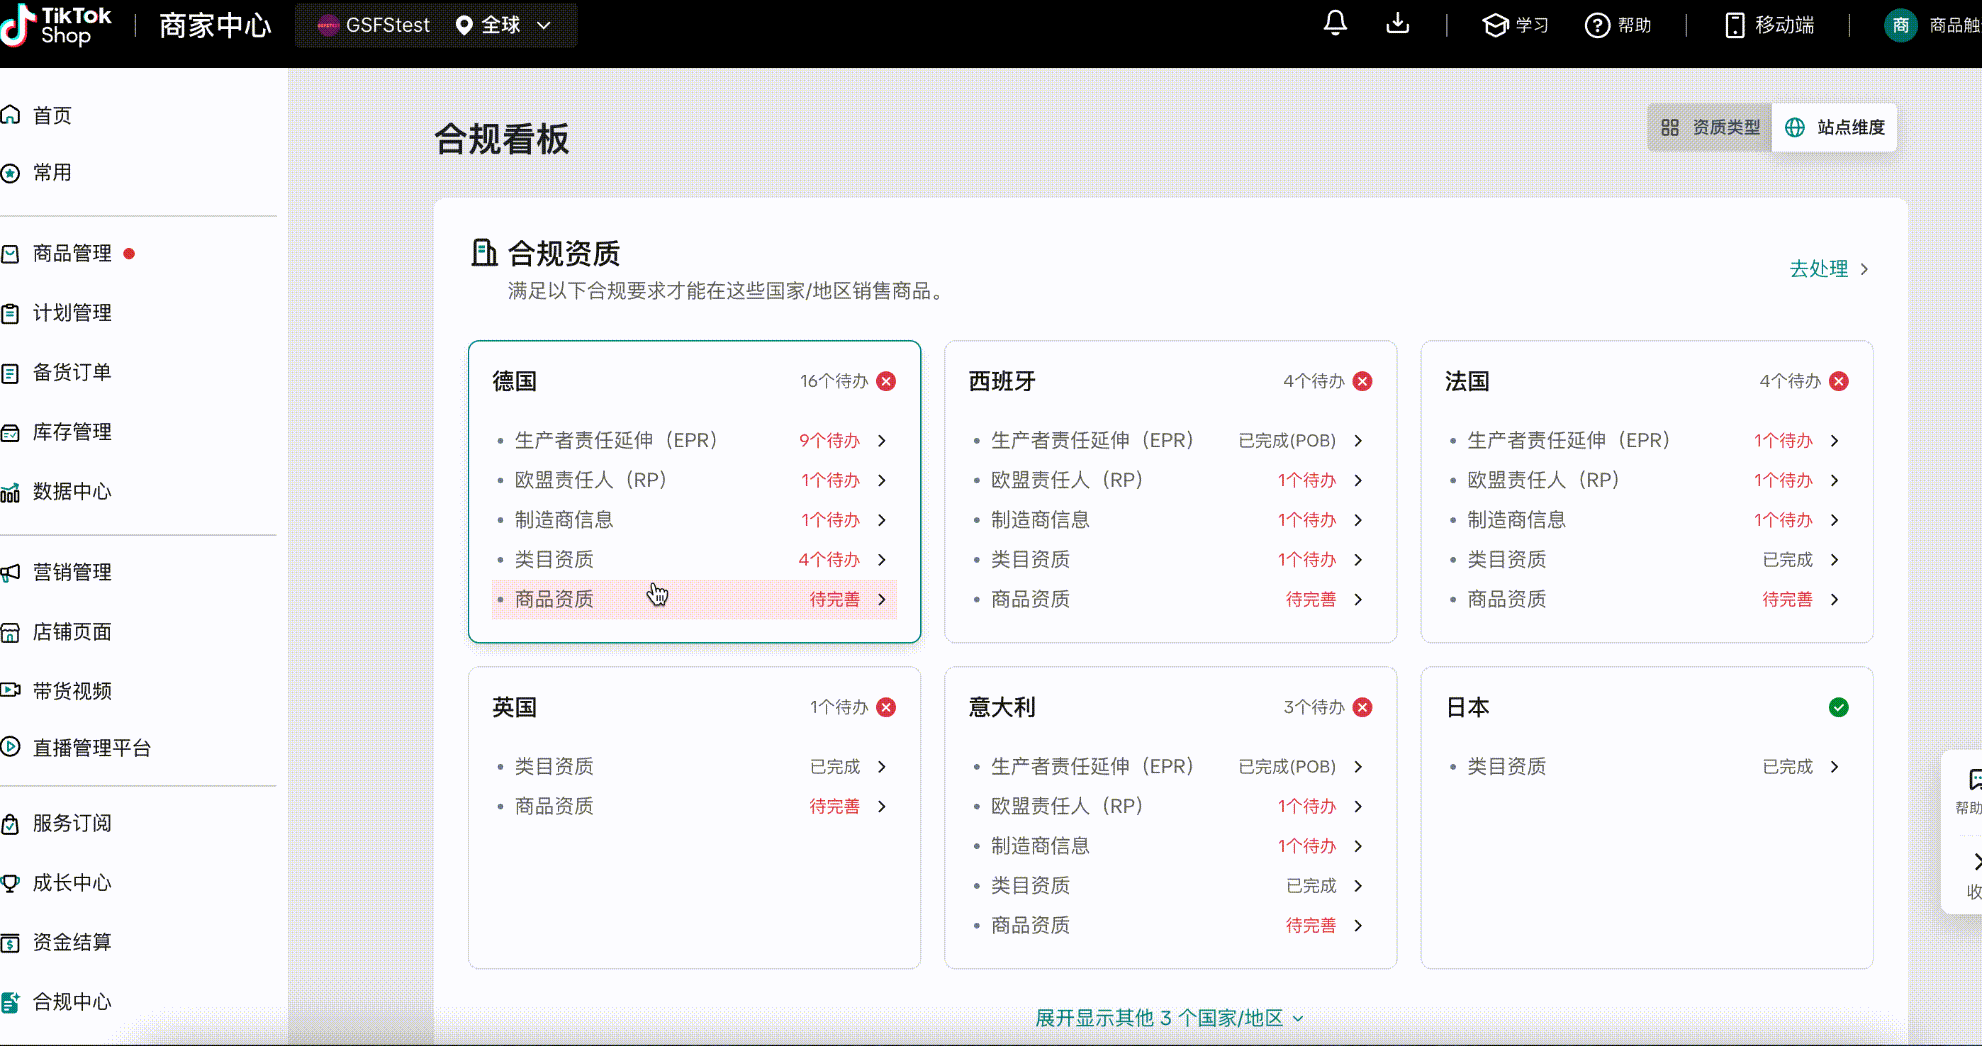Click the 移动端 mobile phone icon
Viewport: 1982px width, 1046px height.
[x=1735, y=25]
